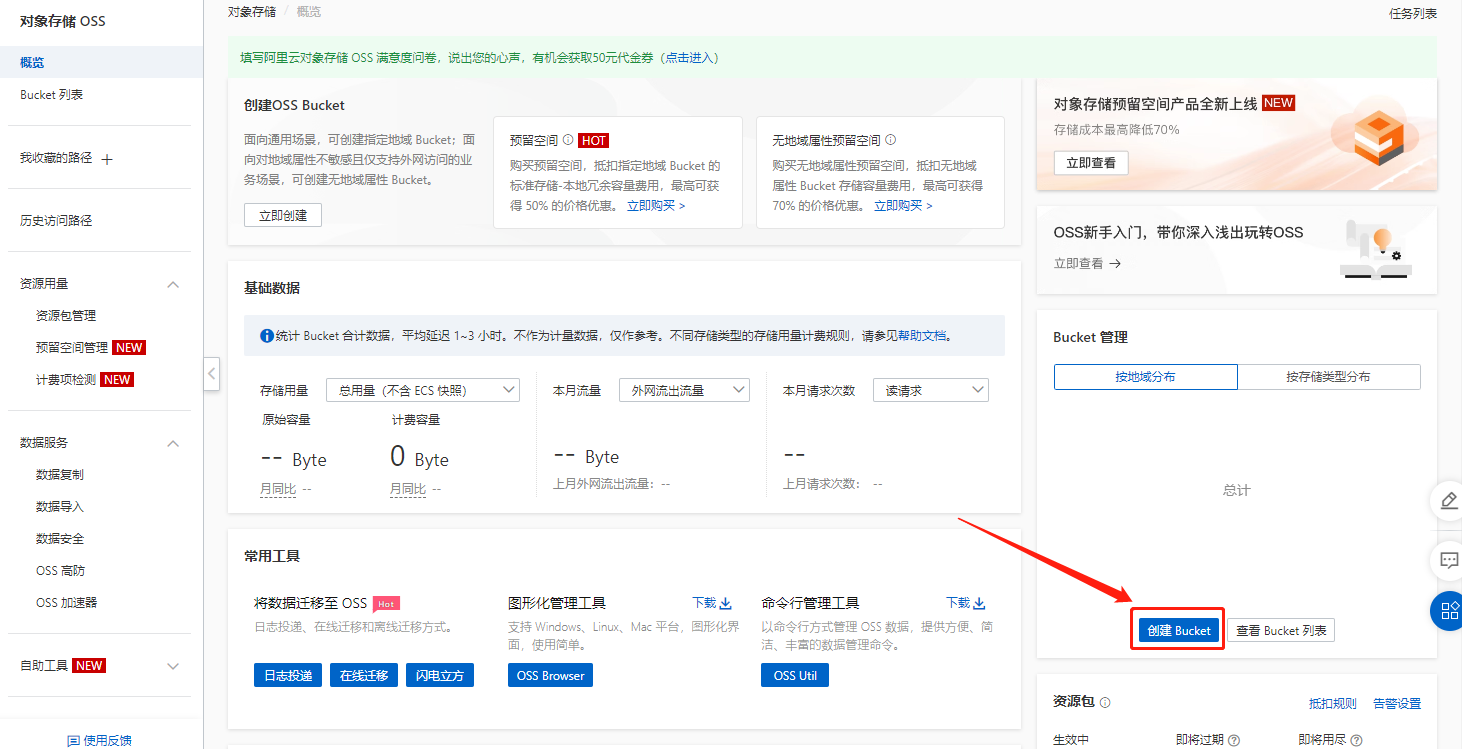
Task: Open 任务列表 at top right
Action: point(1413,14)
